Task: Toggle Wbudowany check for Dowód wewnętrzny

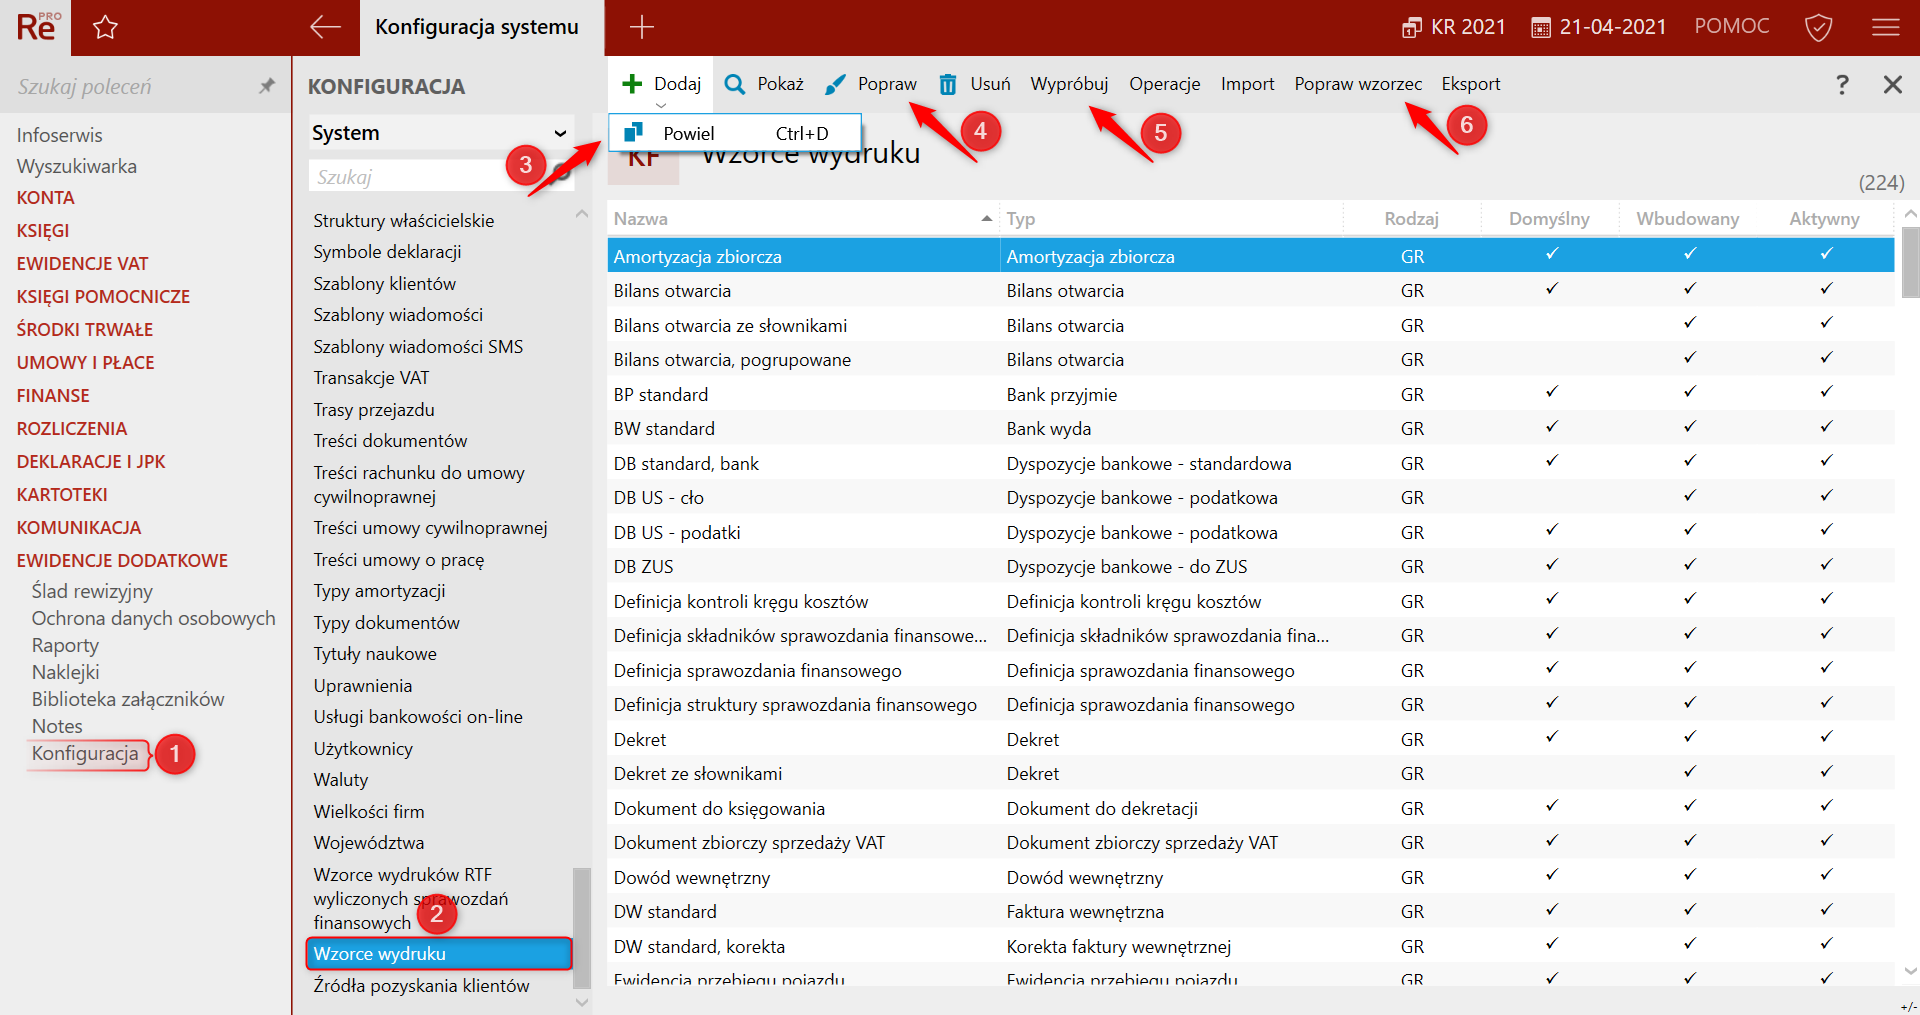Action: click(1689, 876)
